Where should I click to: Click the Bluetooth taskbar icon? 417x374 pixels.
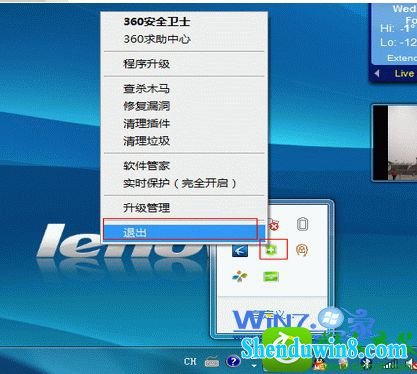366,364
